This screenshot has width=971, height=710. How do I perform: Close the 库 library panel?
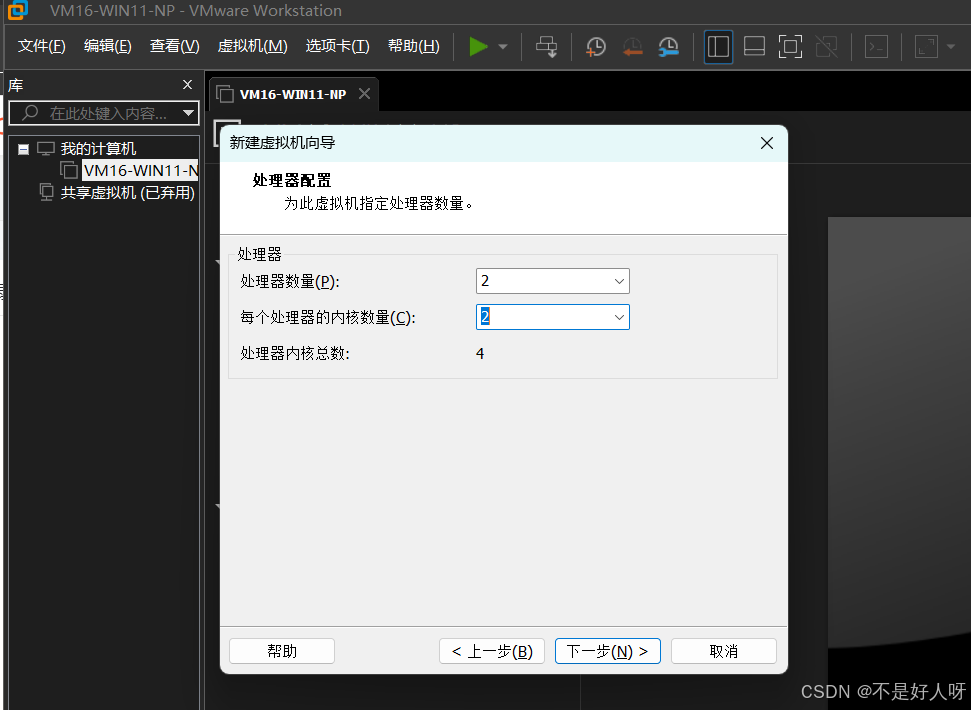tap(188, 85)
